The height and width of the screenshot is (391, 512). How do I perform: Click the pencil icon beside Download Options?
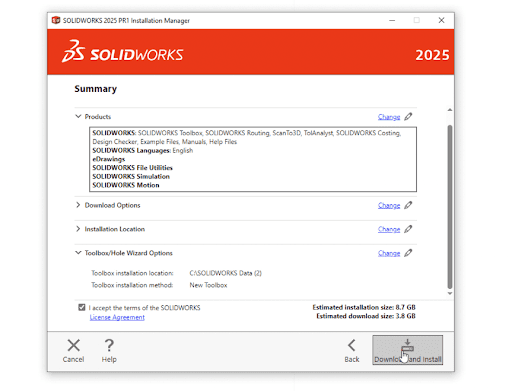408,205
